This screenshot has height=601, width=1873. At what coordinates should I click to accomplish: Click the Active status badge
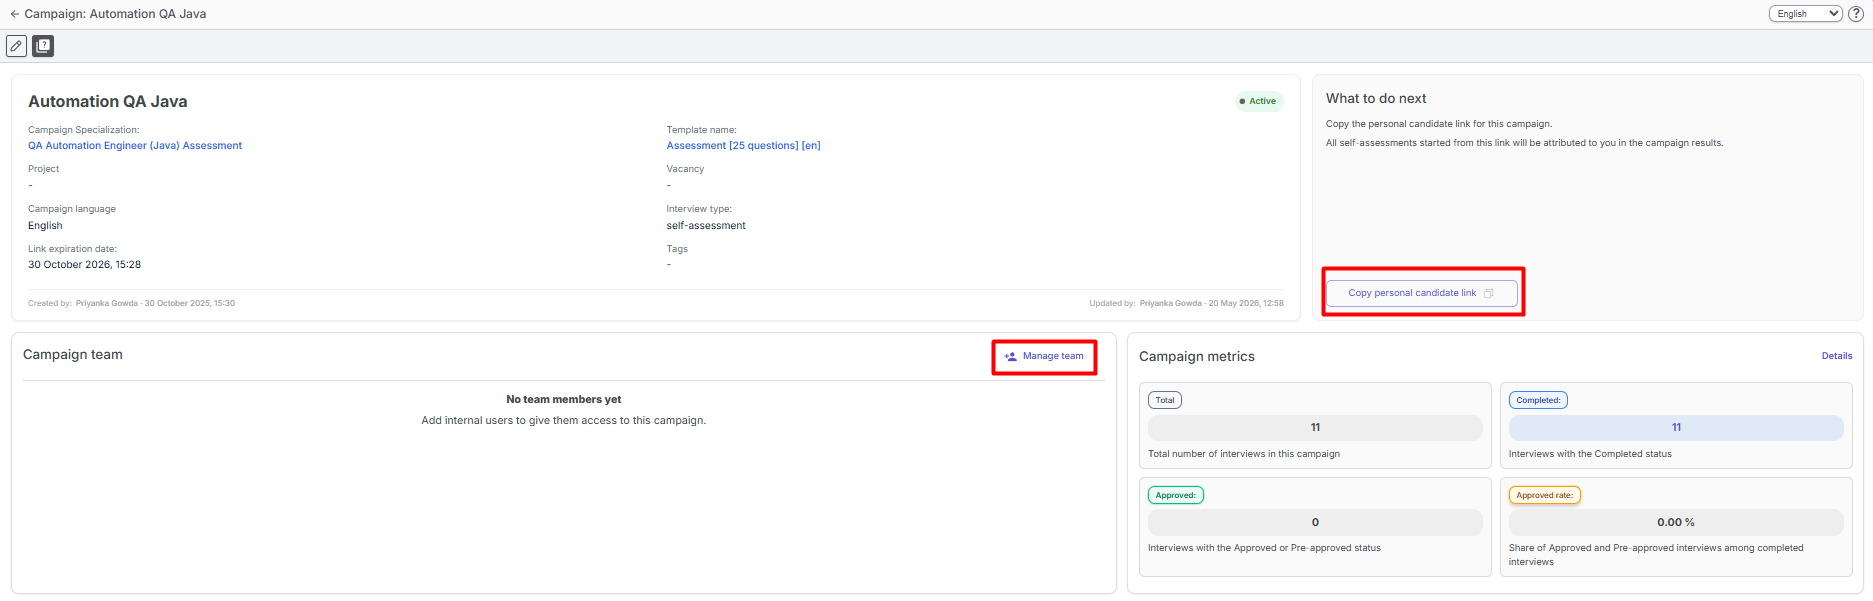coord(1258,101)
